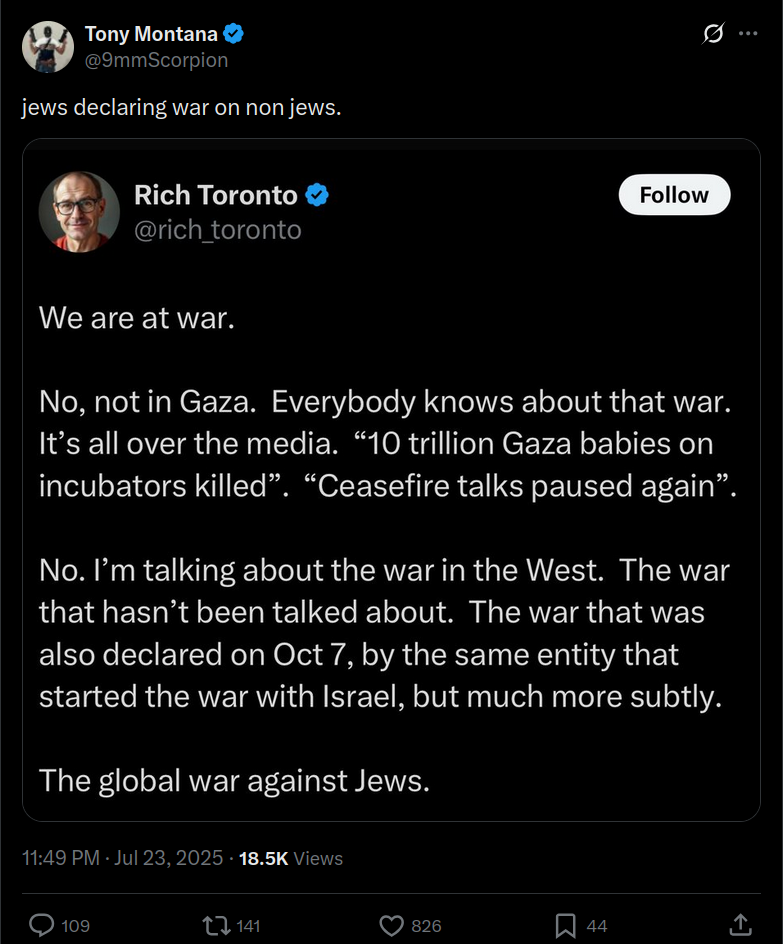Repost the tweet via retweet icon

(214, 925)
